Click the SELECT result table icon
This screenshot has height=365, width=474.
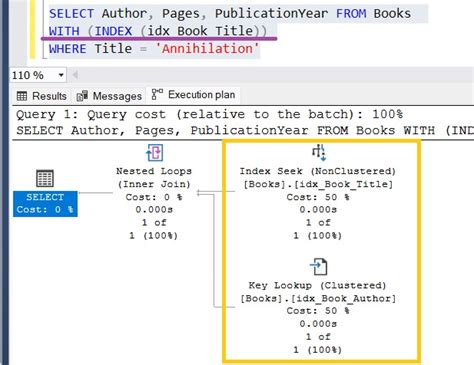coord(45,179)
